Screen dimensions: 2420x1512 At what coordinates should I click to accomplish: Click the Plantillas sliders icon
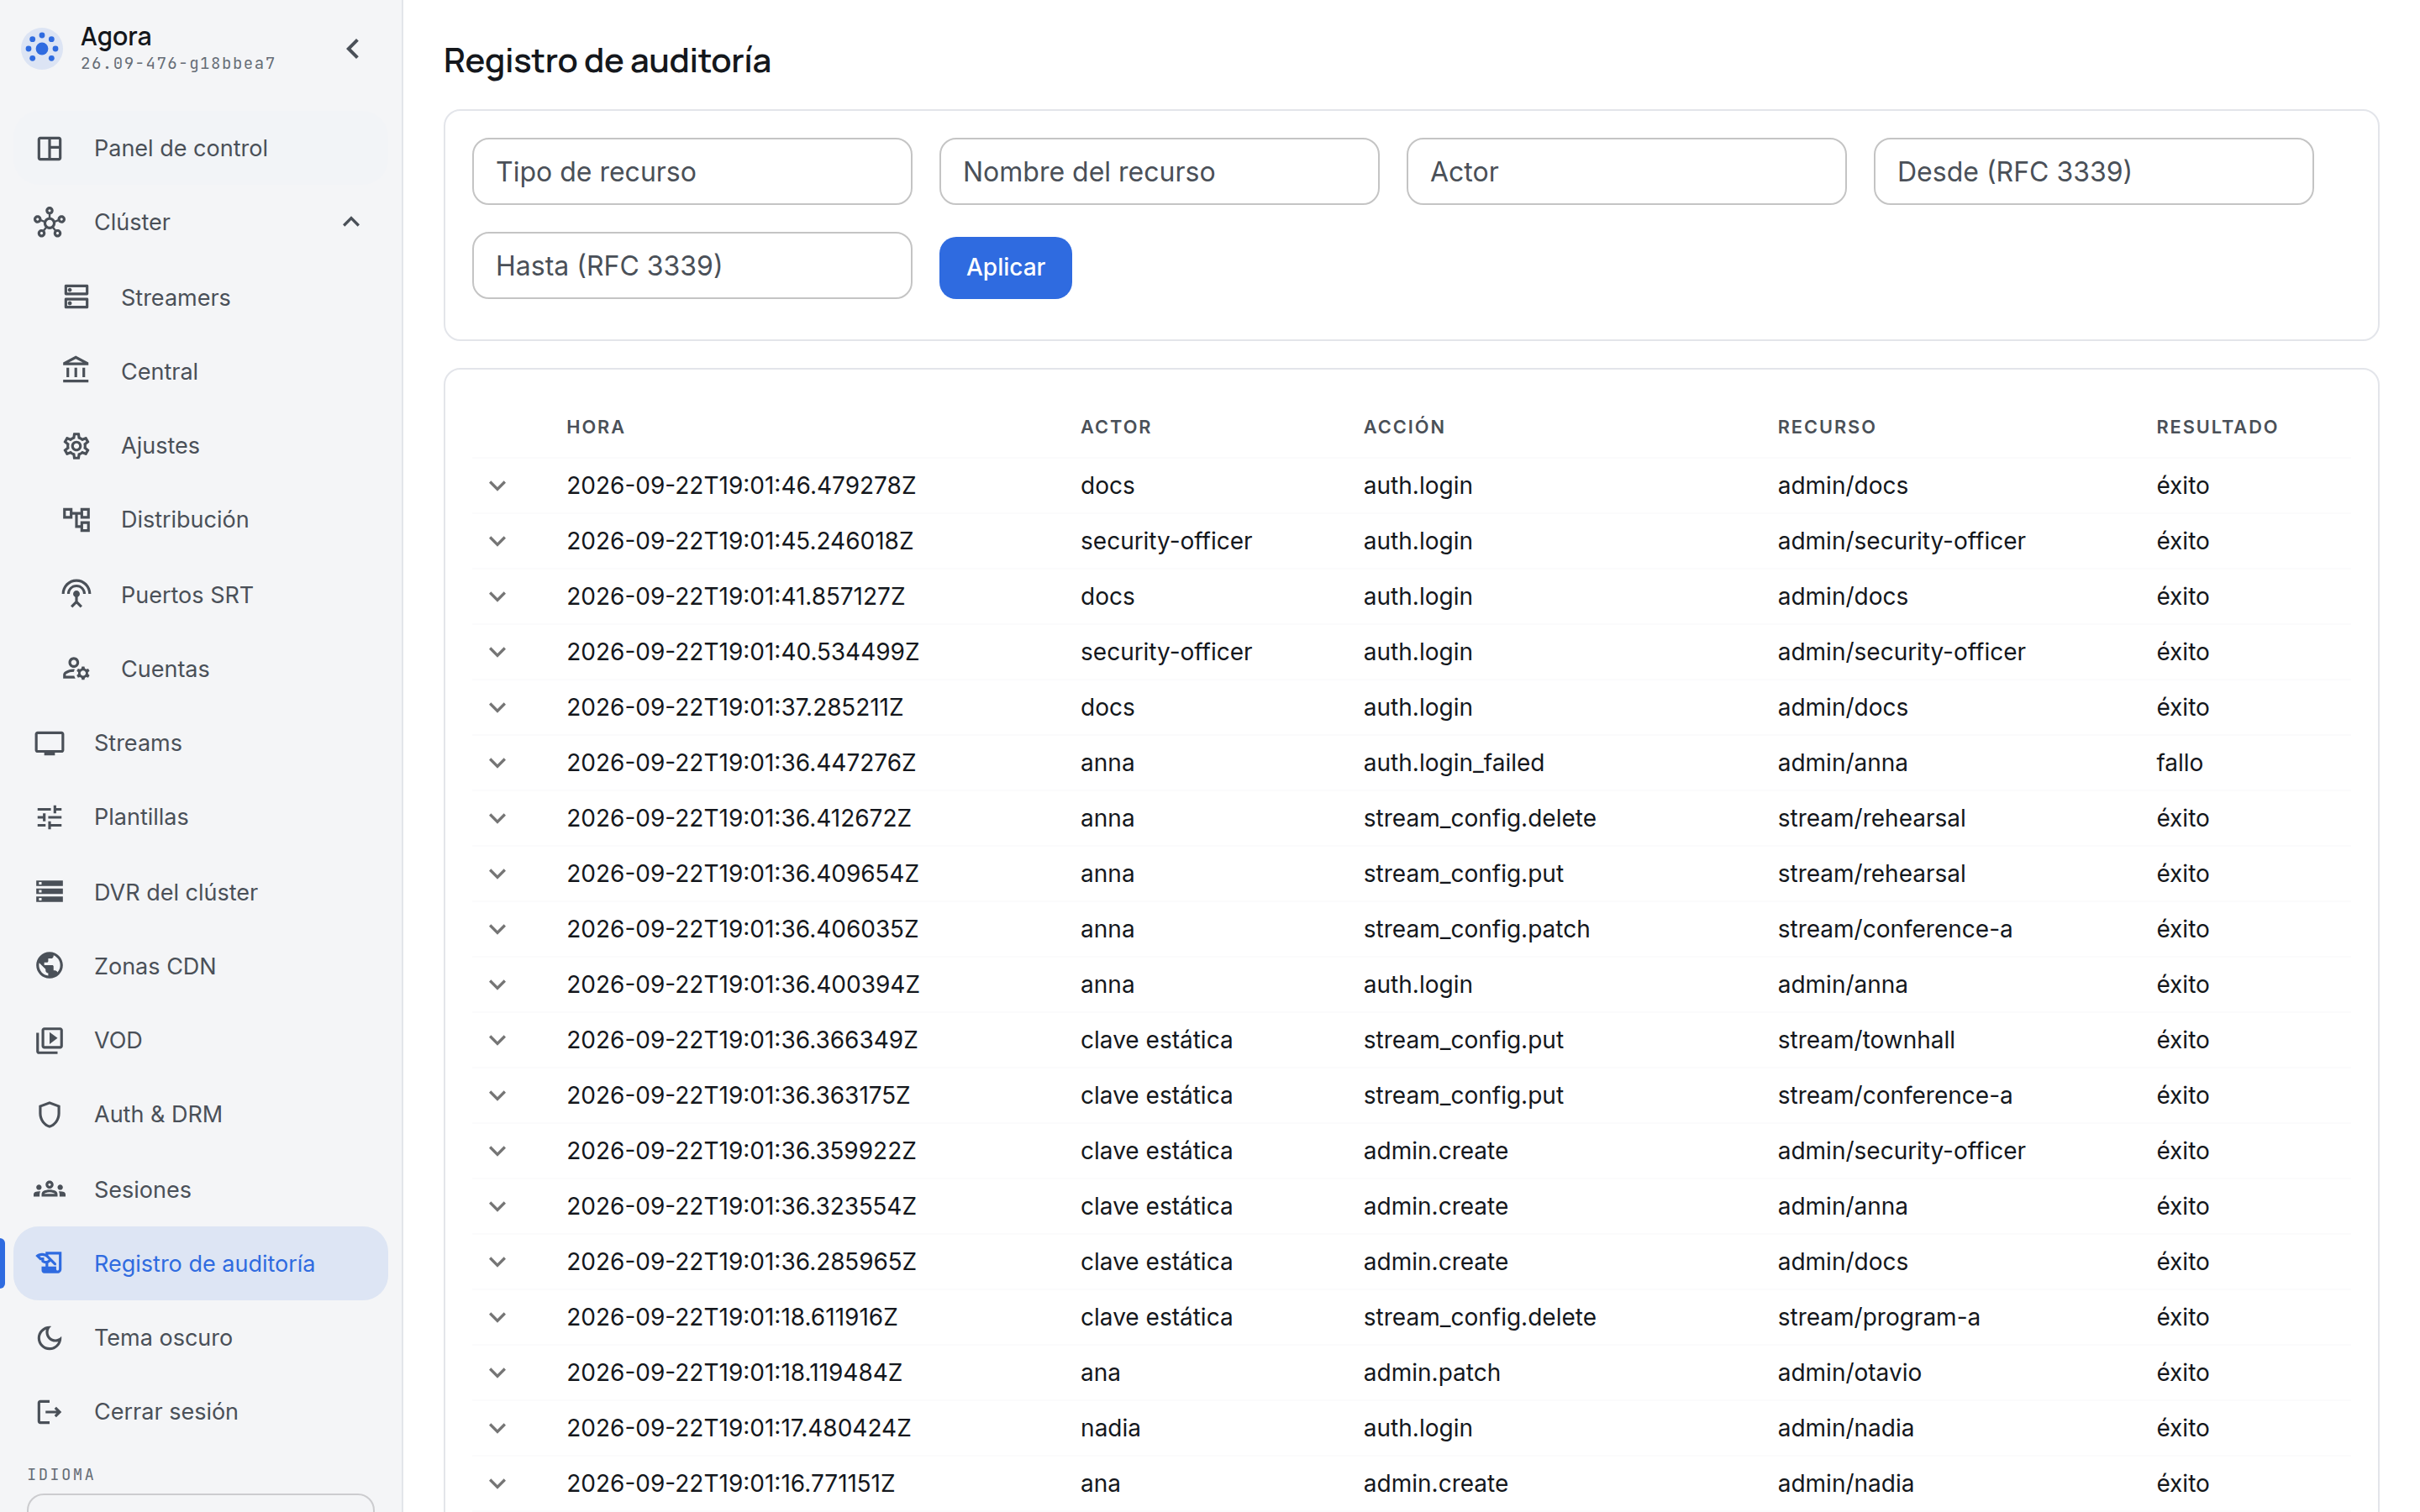click(49, 817)
